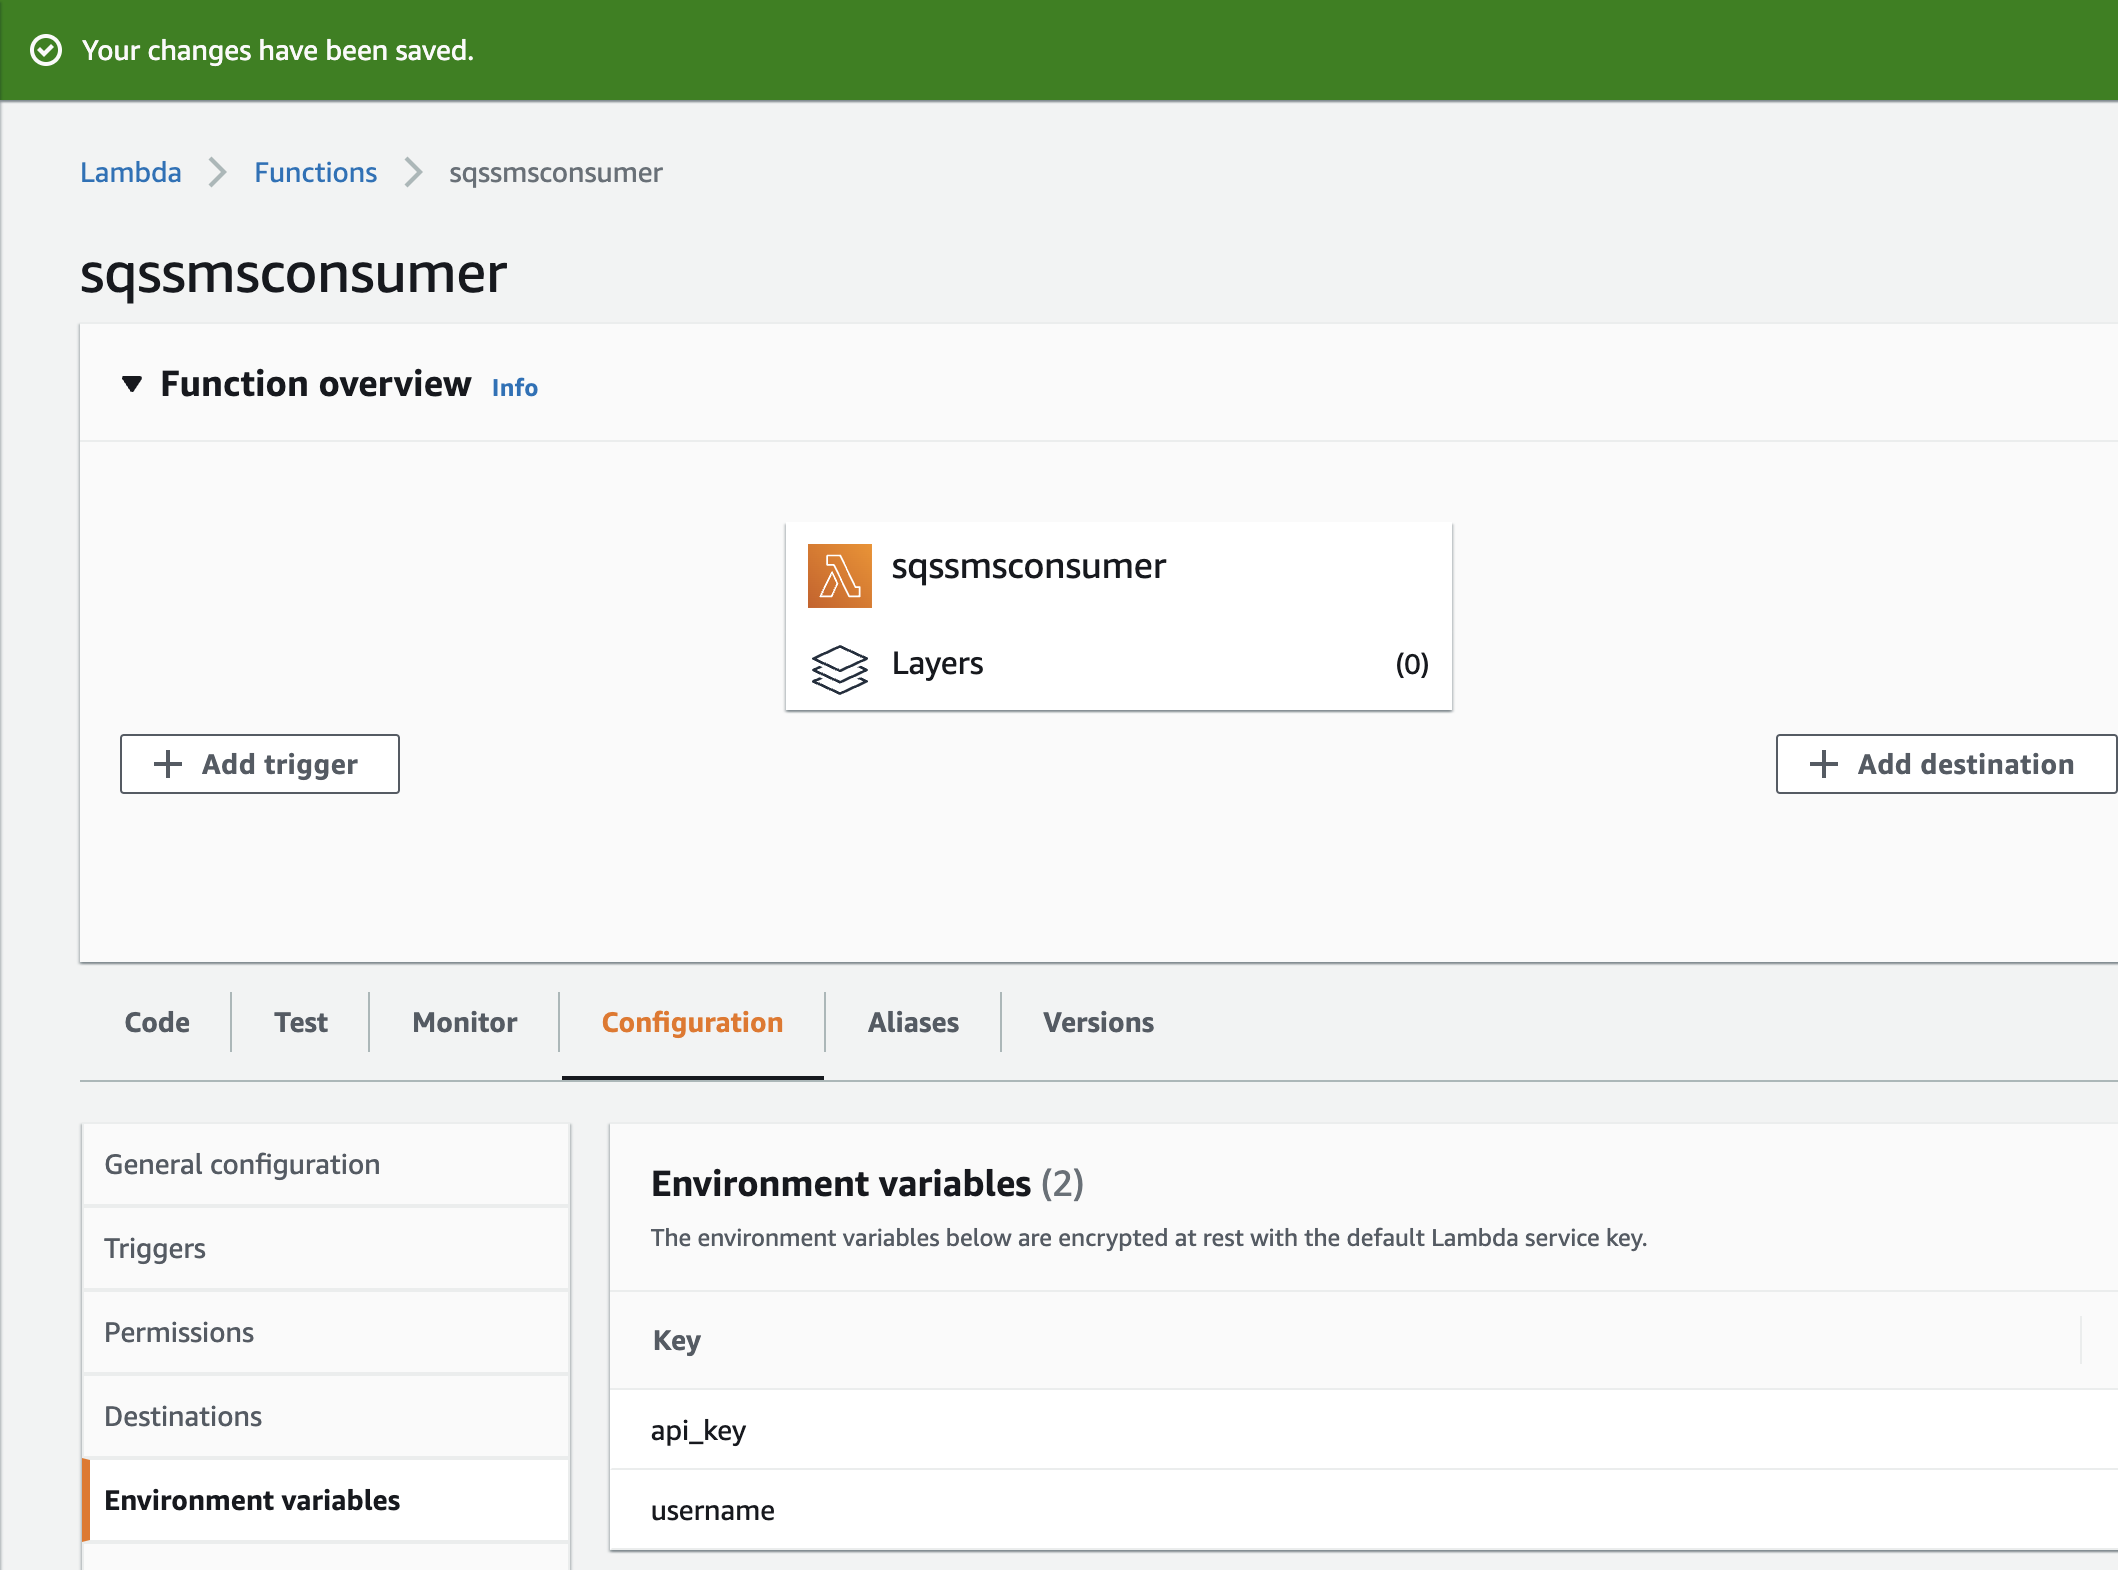
Task: Click the plus icon on Add trigger
Action: click(168, 764)
